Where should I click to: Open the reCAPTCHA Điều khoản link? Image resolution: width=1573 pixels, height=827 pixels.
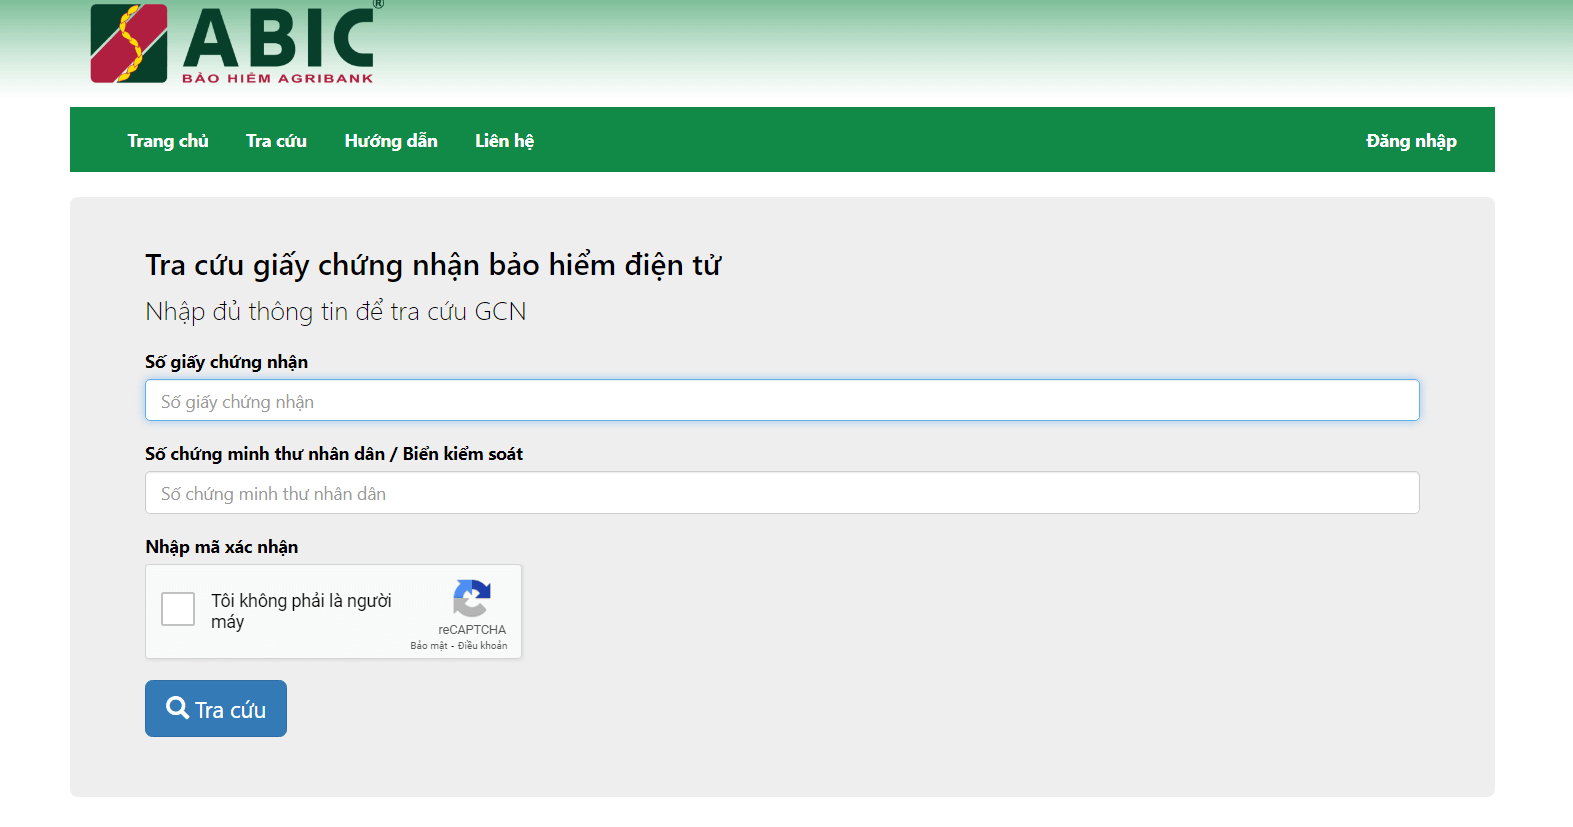pos(482,646)
